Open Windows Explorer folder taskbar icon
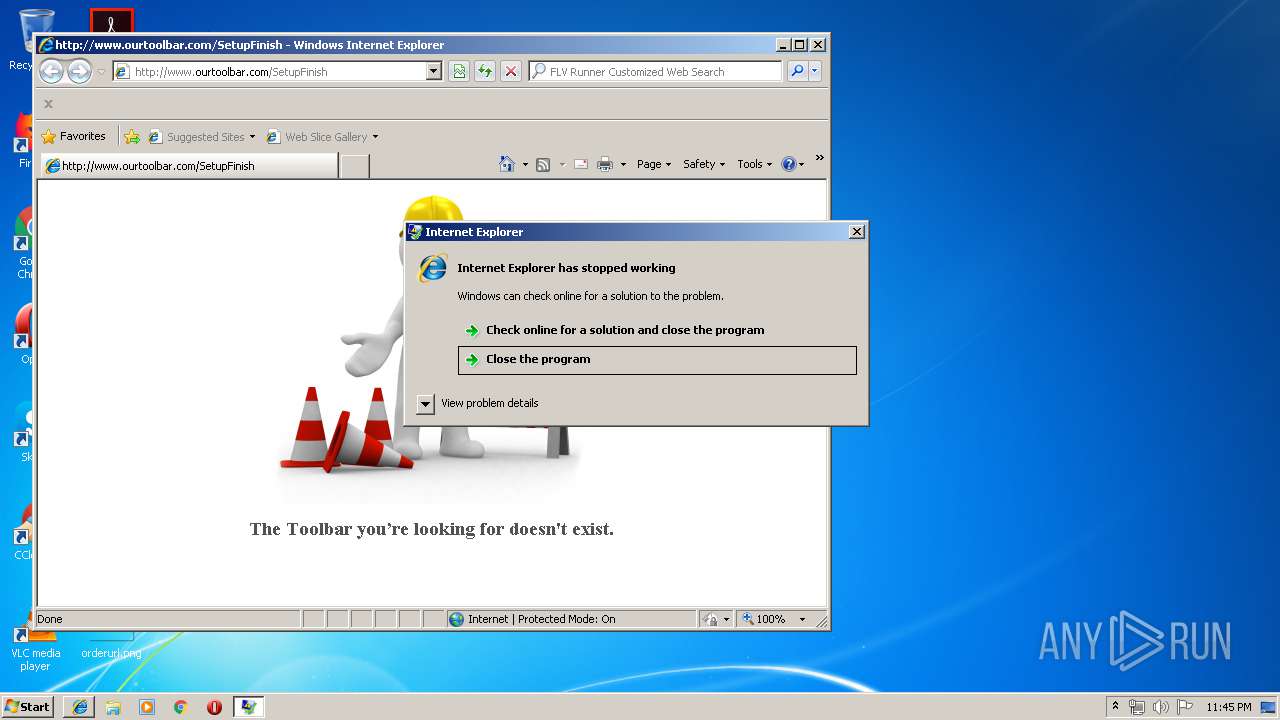Viewport: 1280px width, 720px height. point(113,706)
